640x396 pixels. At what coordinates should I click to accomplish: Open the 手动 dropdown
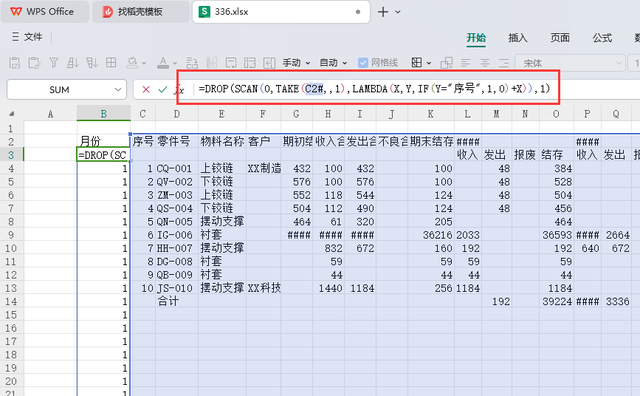click(296, 62)
